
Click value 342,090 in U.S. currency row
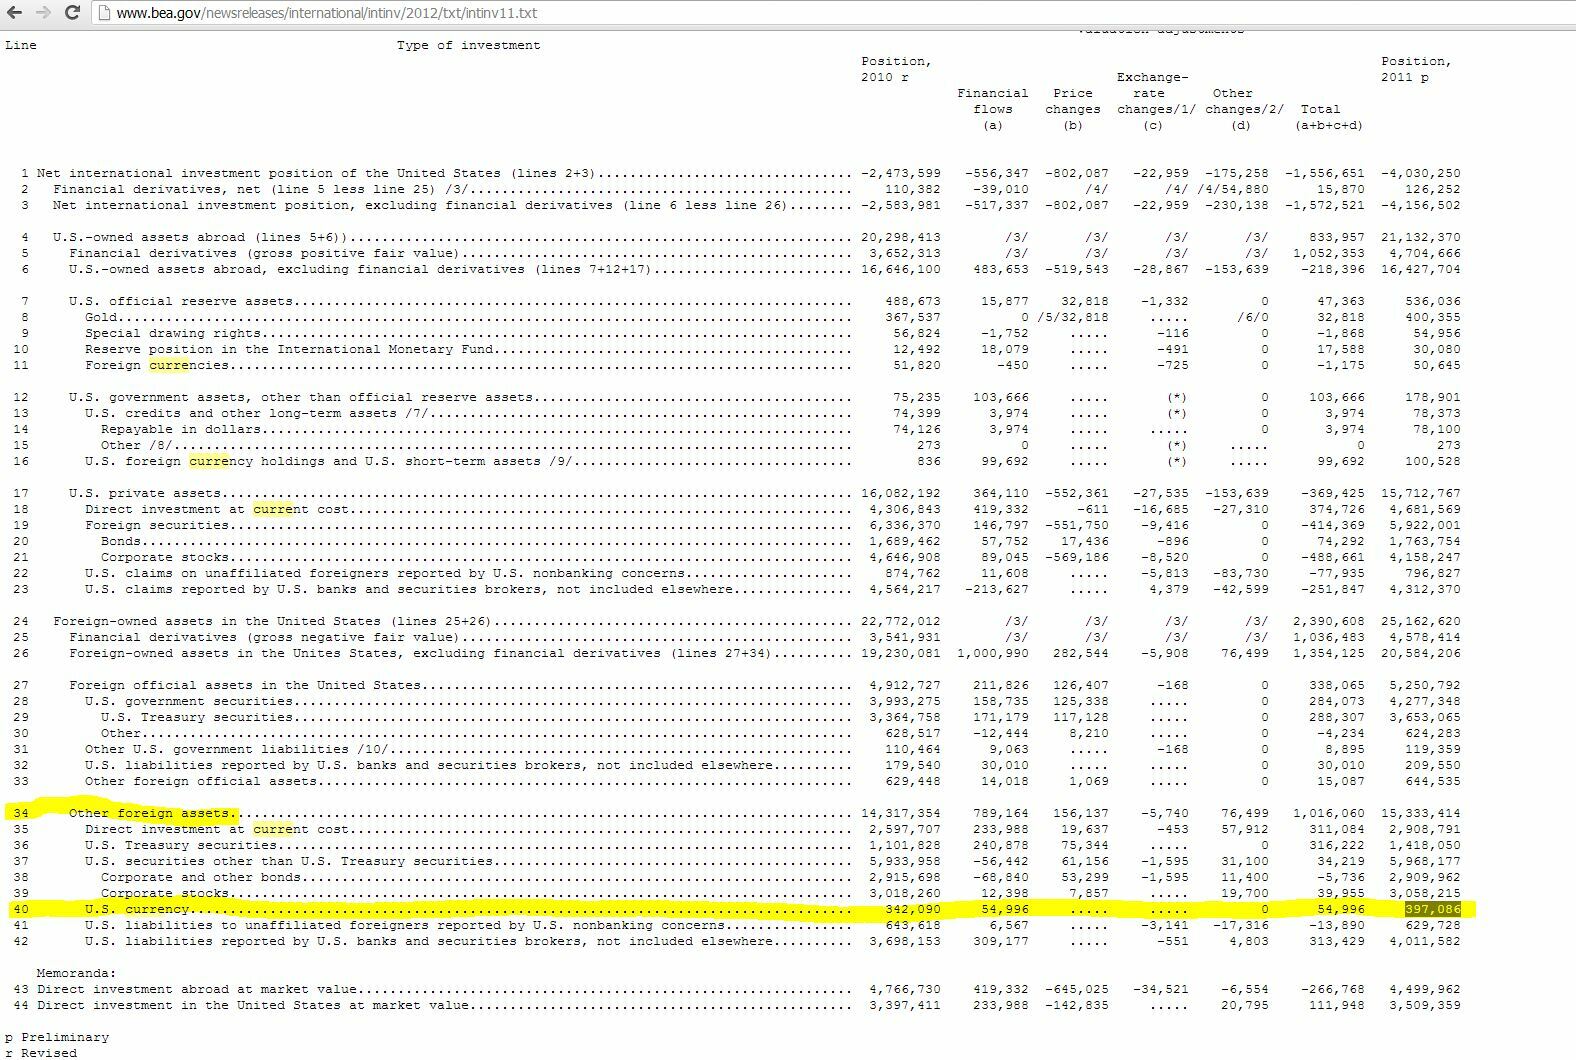[x=912, y=910]
